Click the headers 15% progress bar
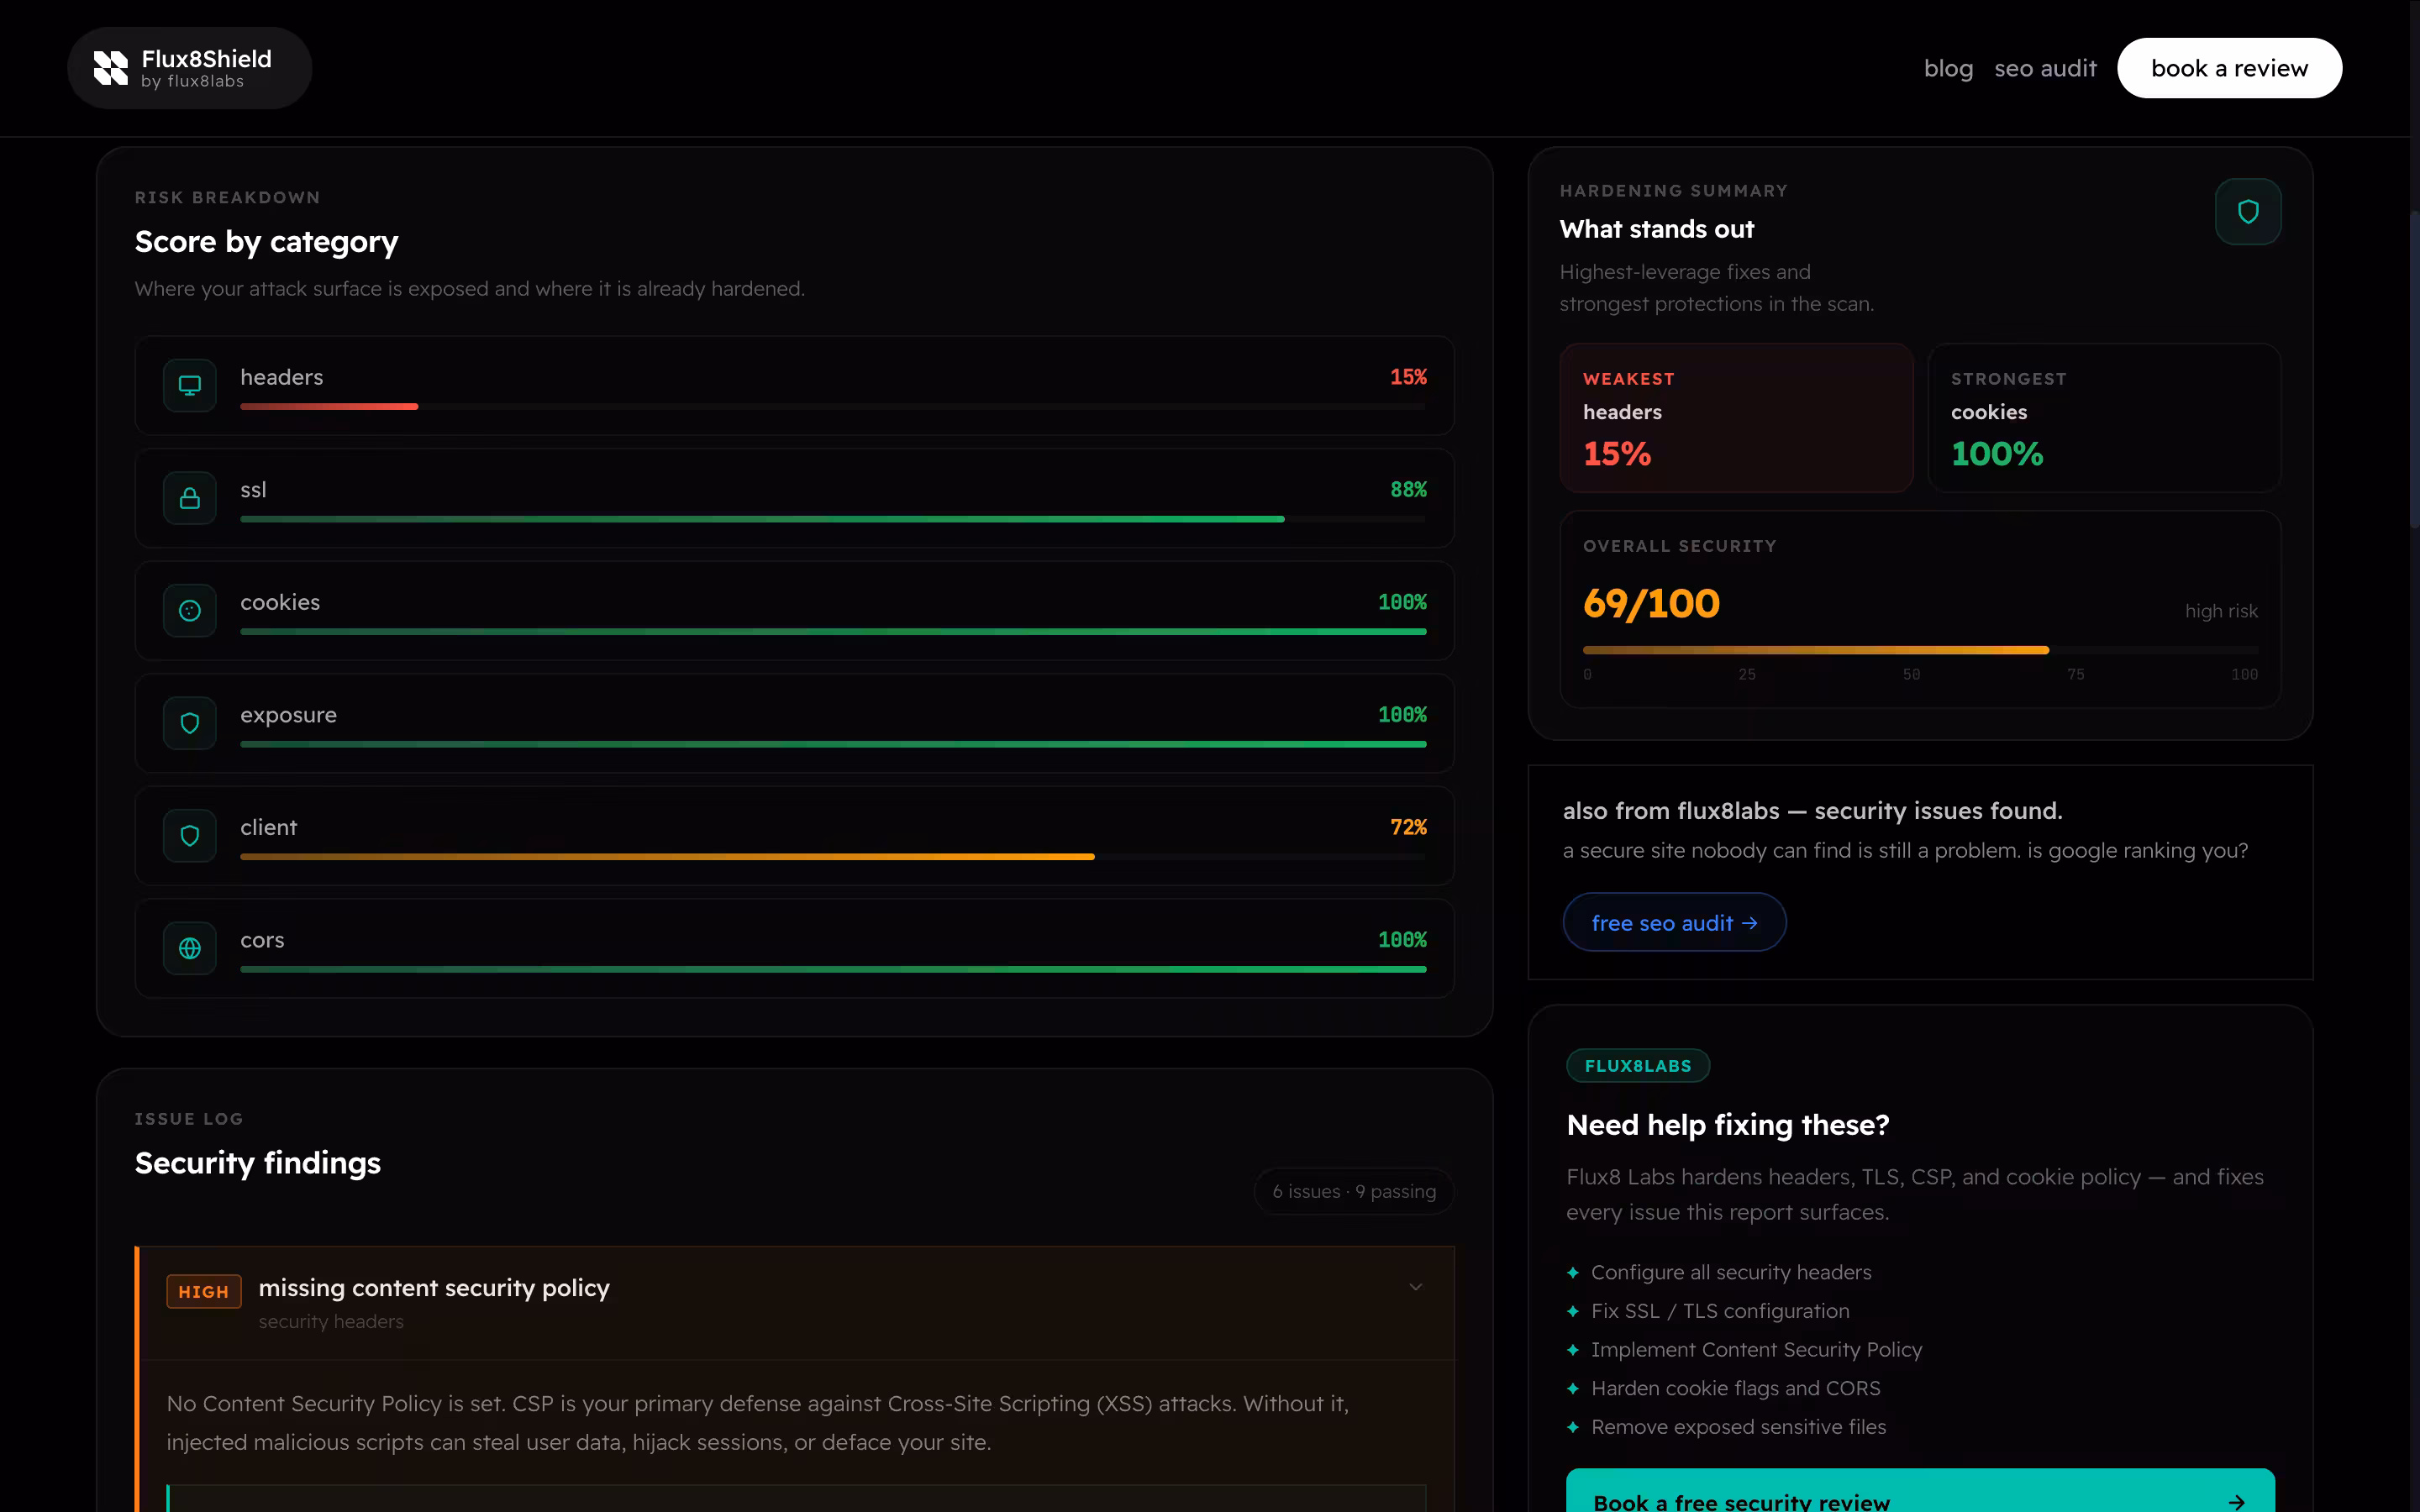This screenshot has width=2420, height=1512. pyautogui.click(x=833, y=407)
